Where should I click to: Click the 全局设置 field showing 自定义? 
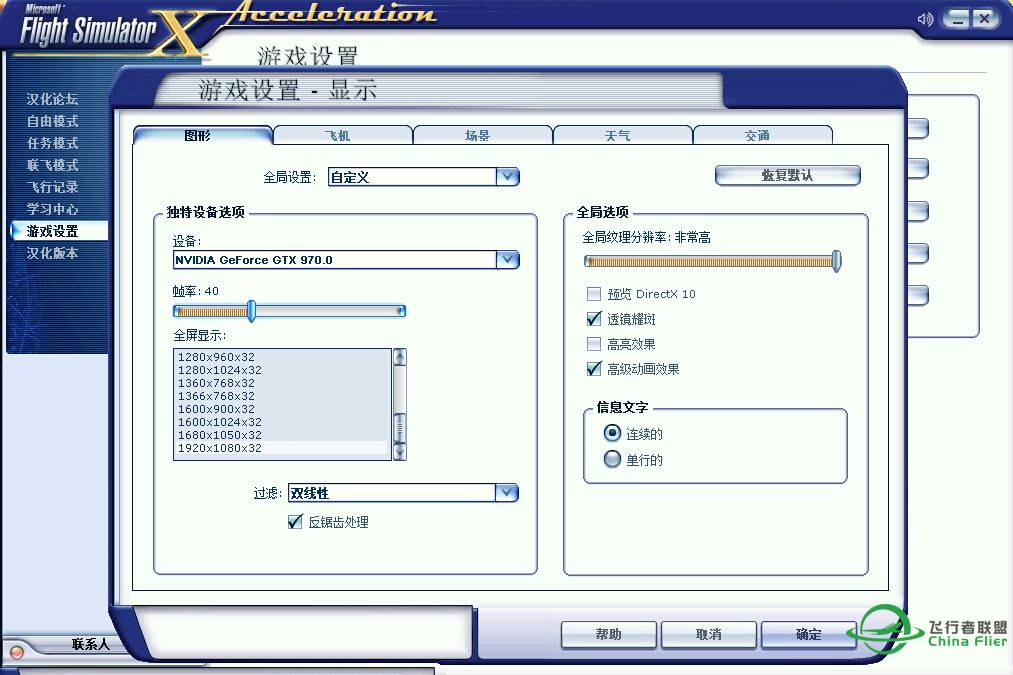[x=412, y=176]
